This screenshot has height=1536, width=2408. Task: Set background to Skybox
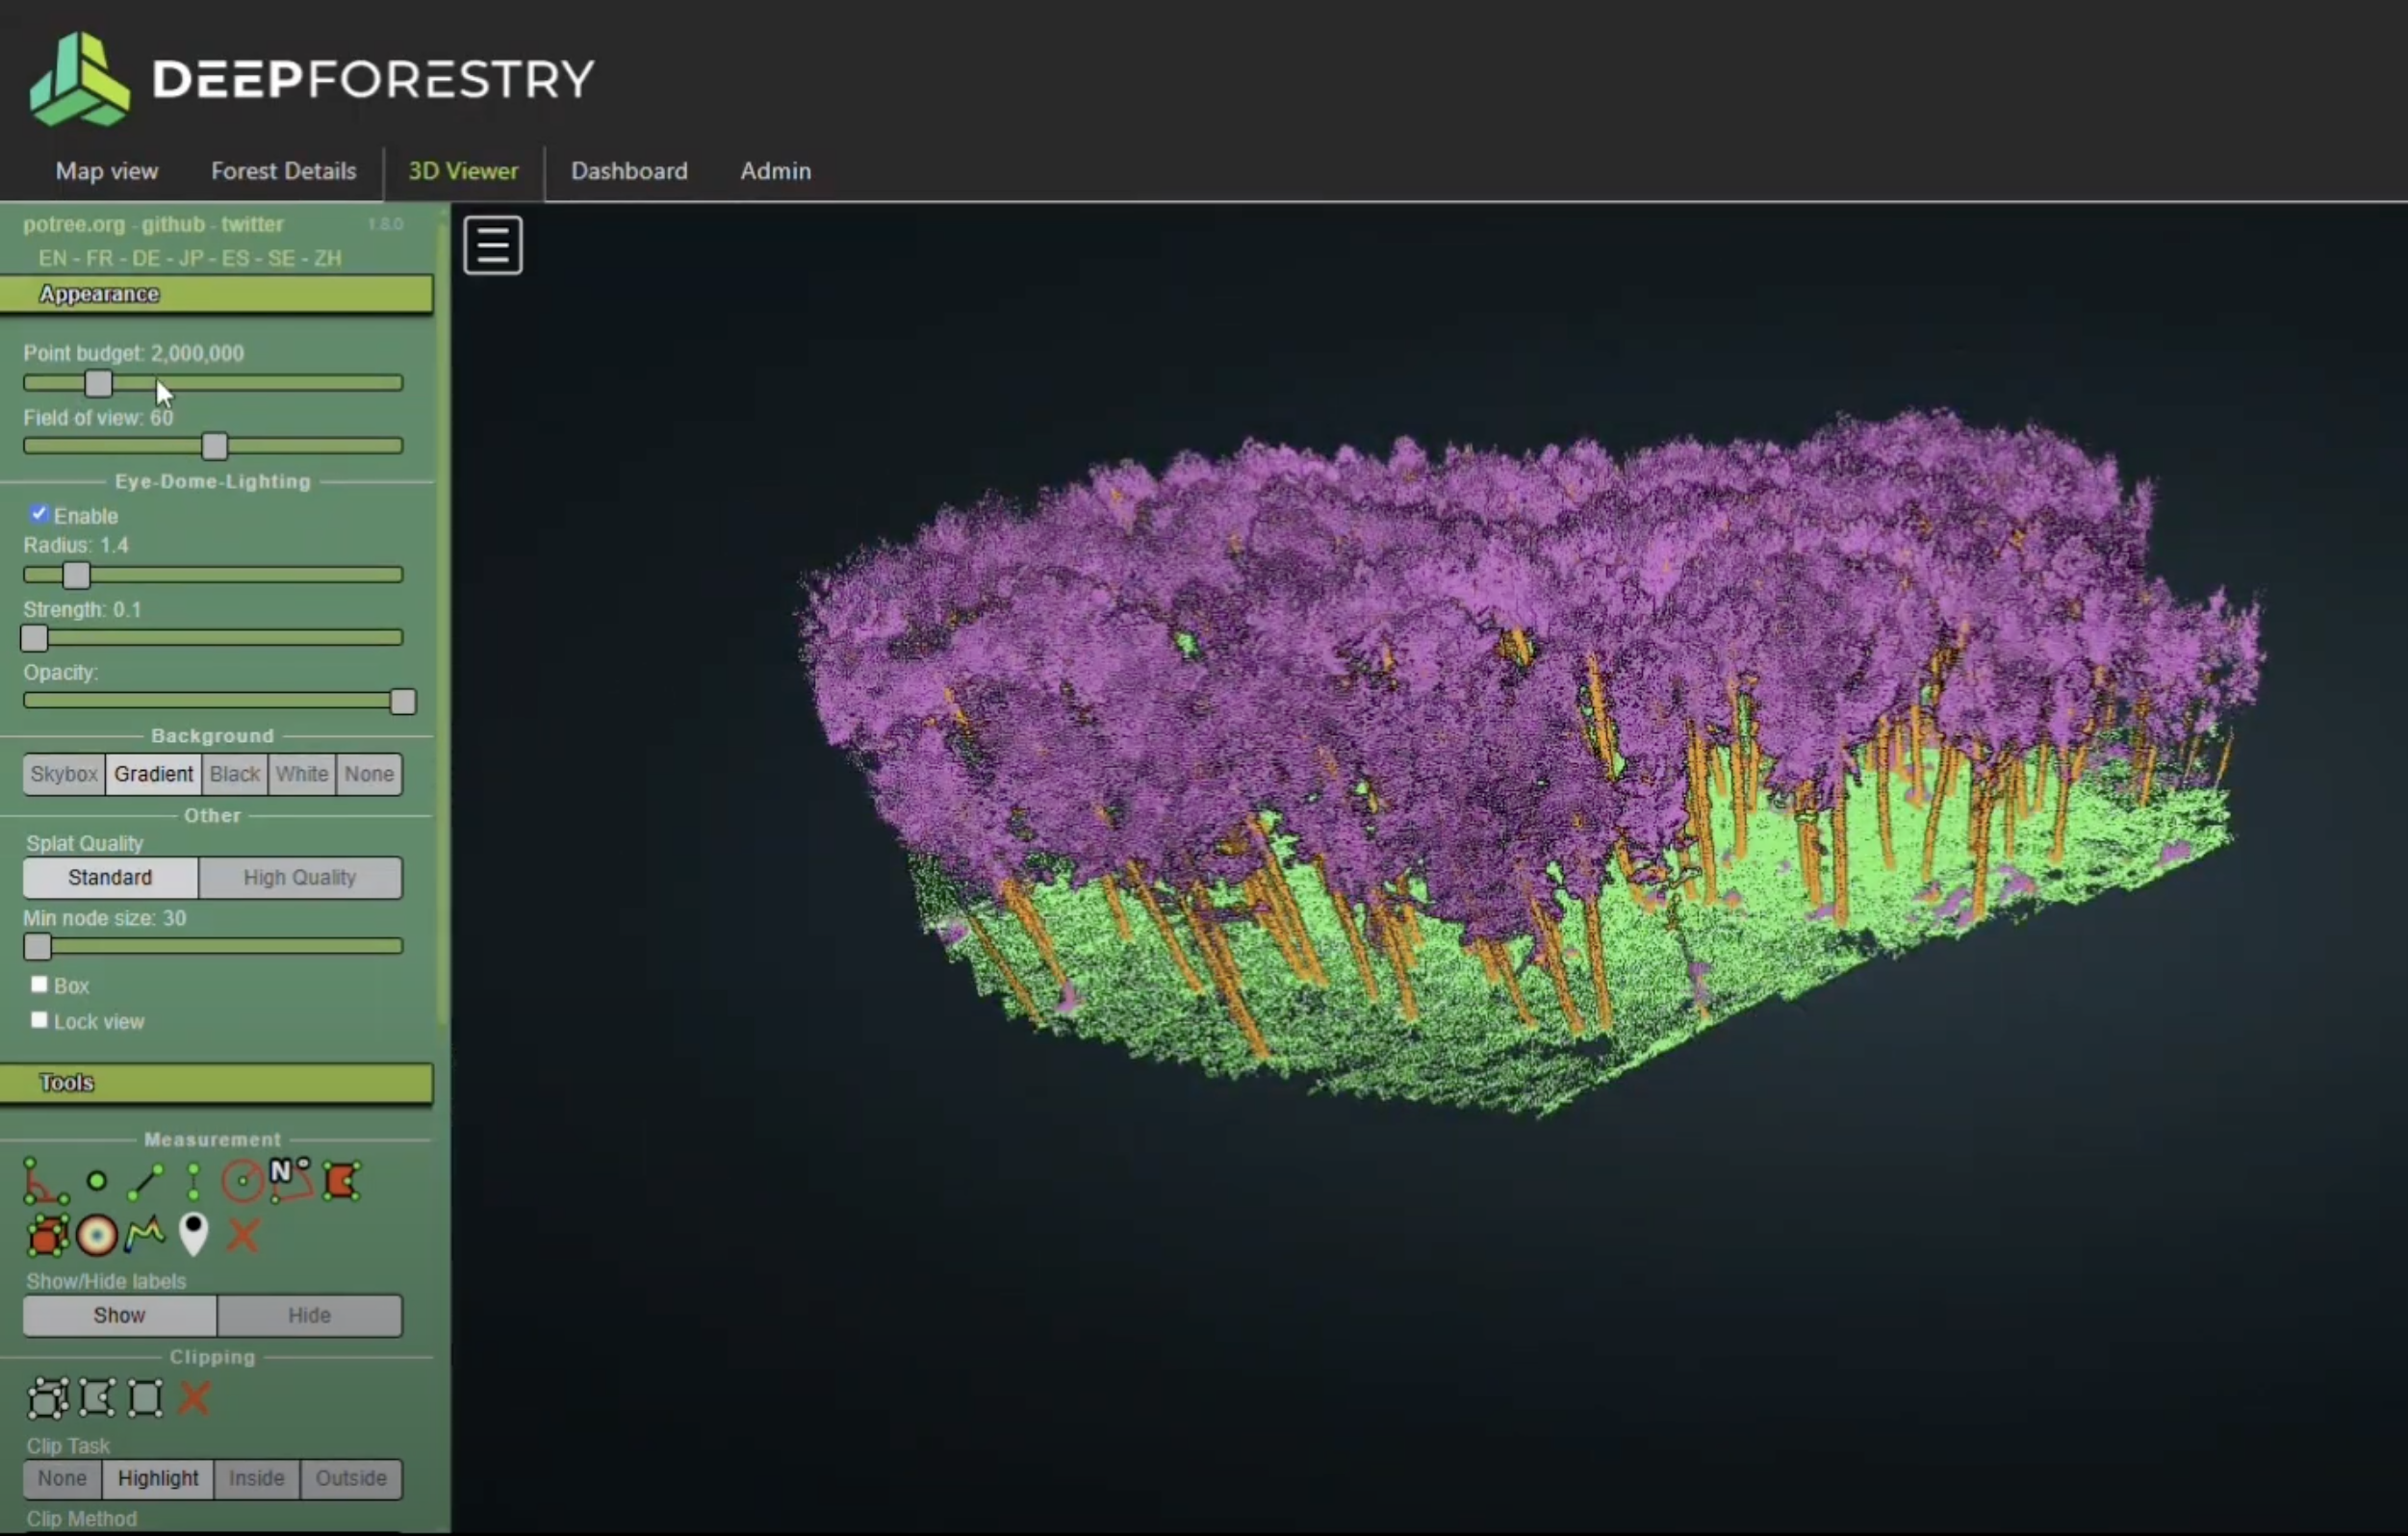pos(64,774)
